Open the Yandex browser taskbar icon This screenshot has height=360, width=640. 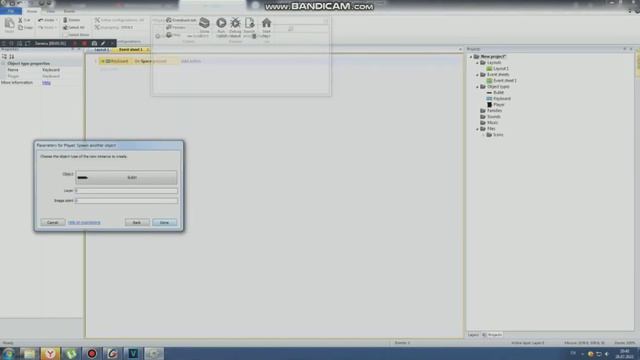50,353
